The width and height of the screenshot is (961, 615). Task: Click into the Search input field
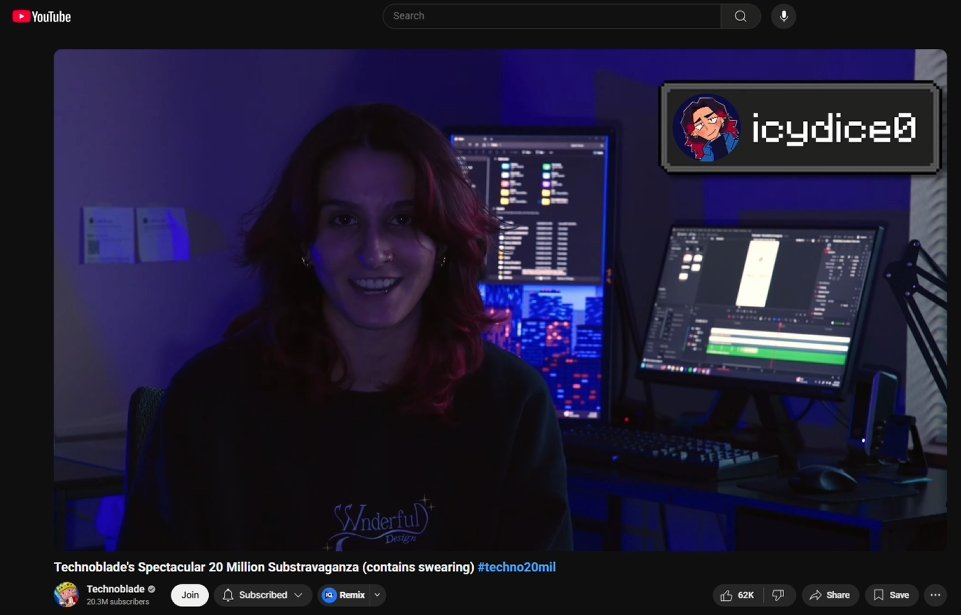click(x=552, y=16)
